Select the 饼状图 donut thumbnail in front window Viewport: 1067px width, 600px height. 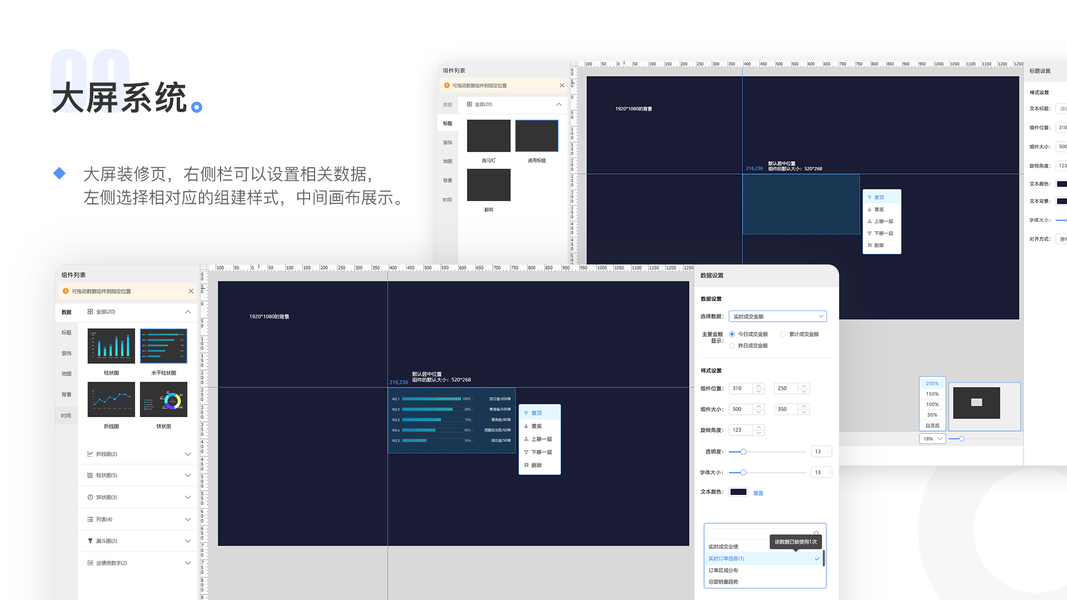(164, 399)
